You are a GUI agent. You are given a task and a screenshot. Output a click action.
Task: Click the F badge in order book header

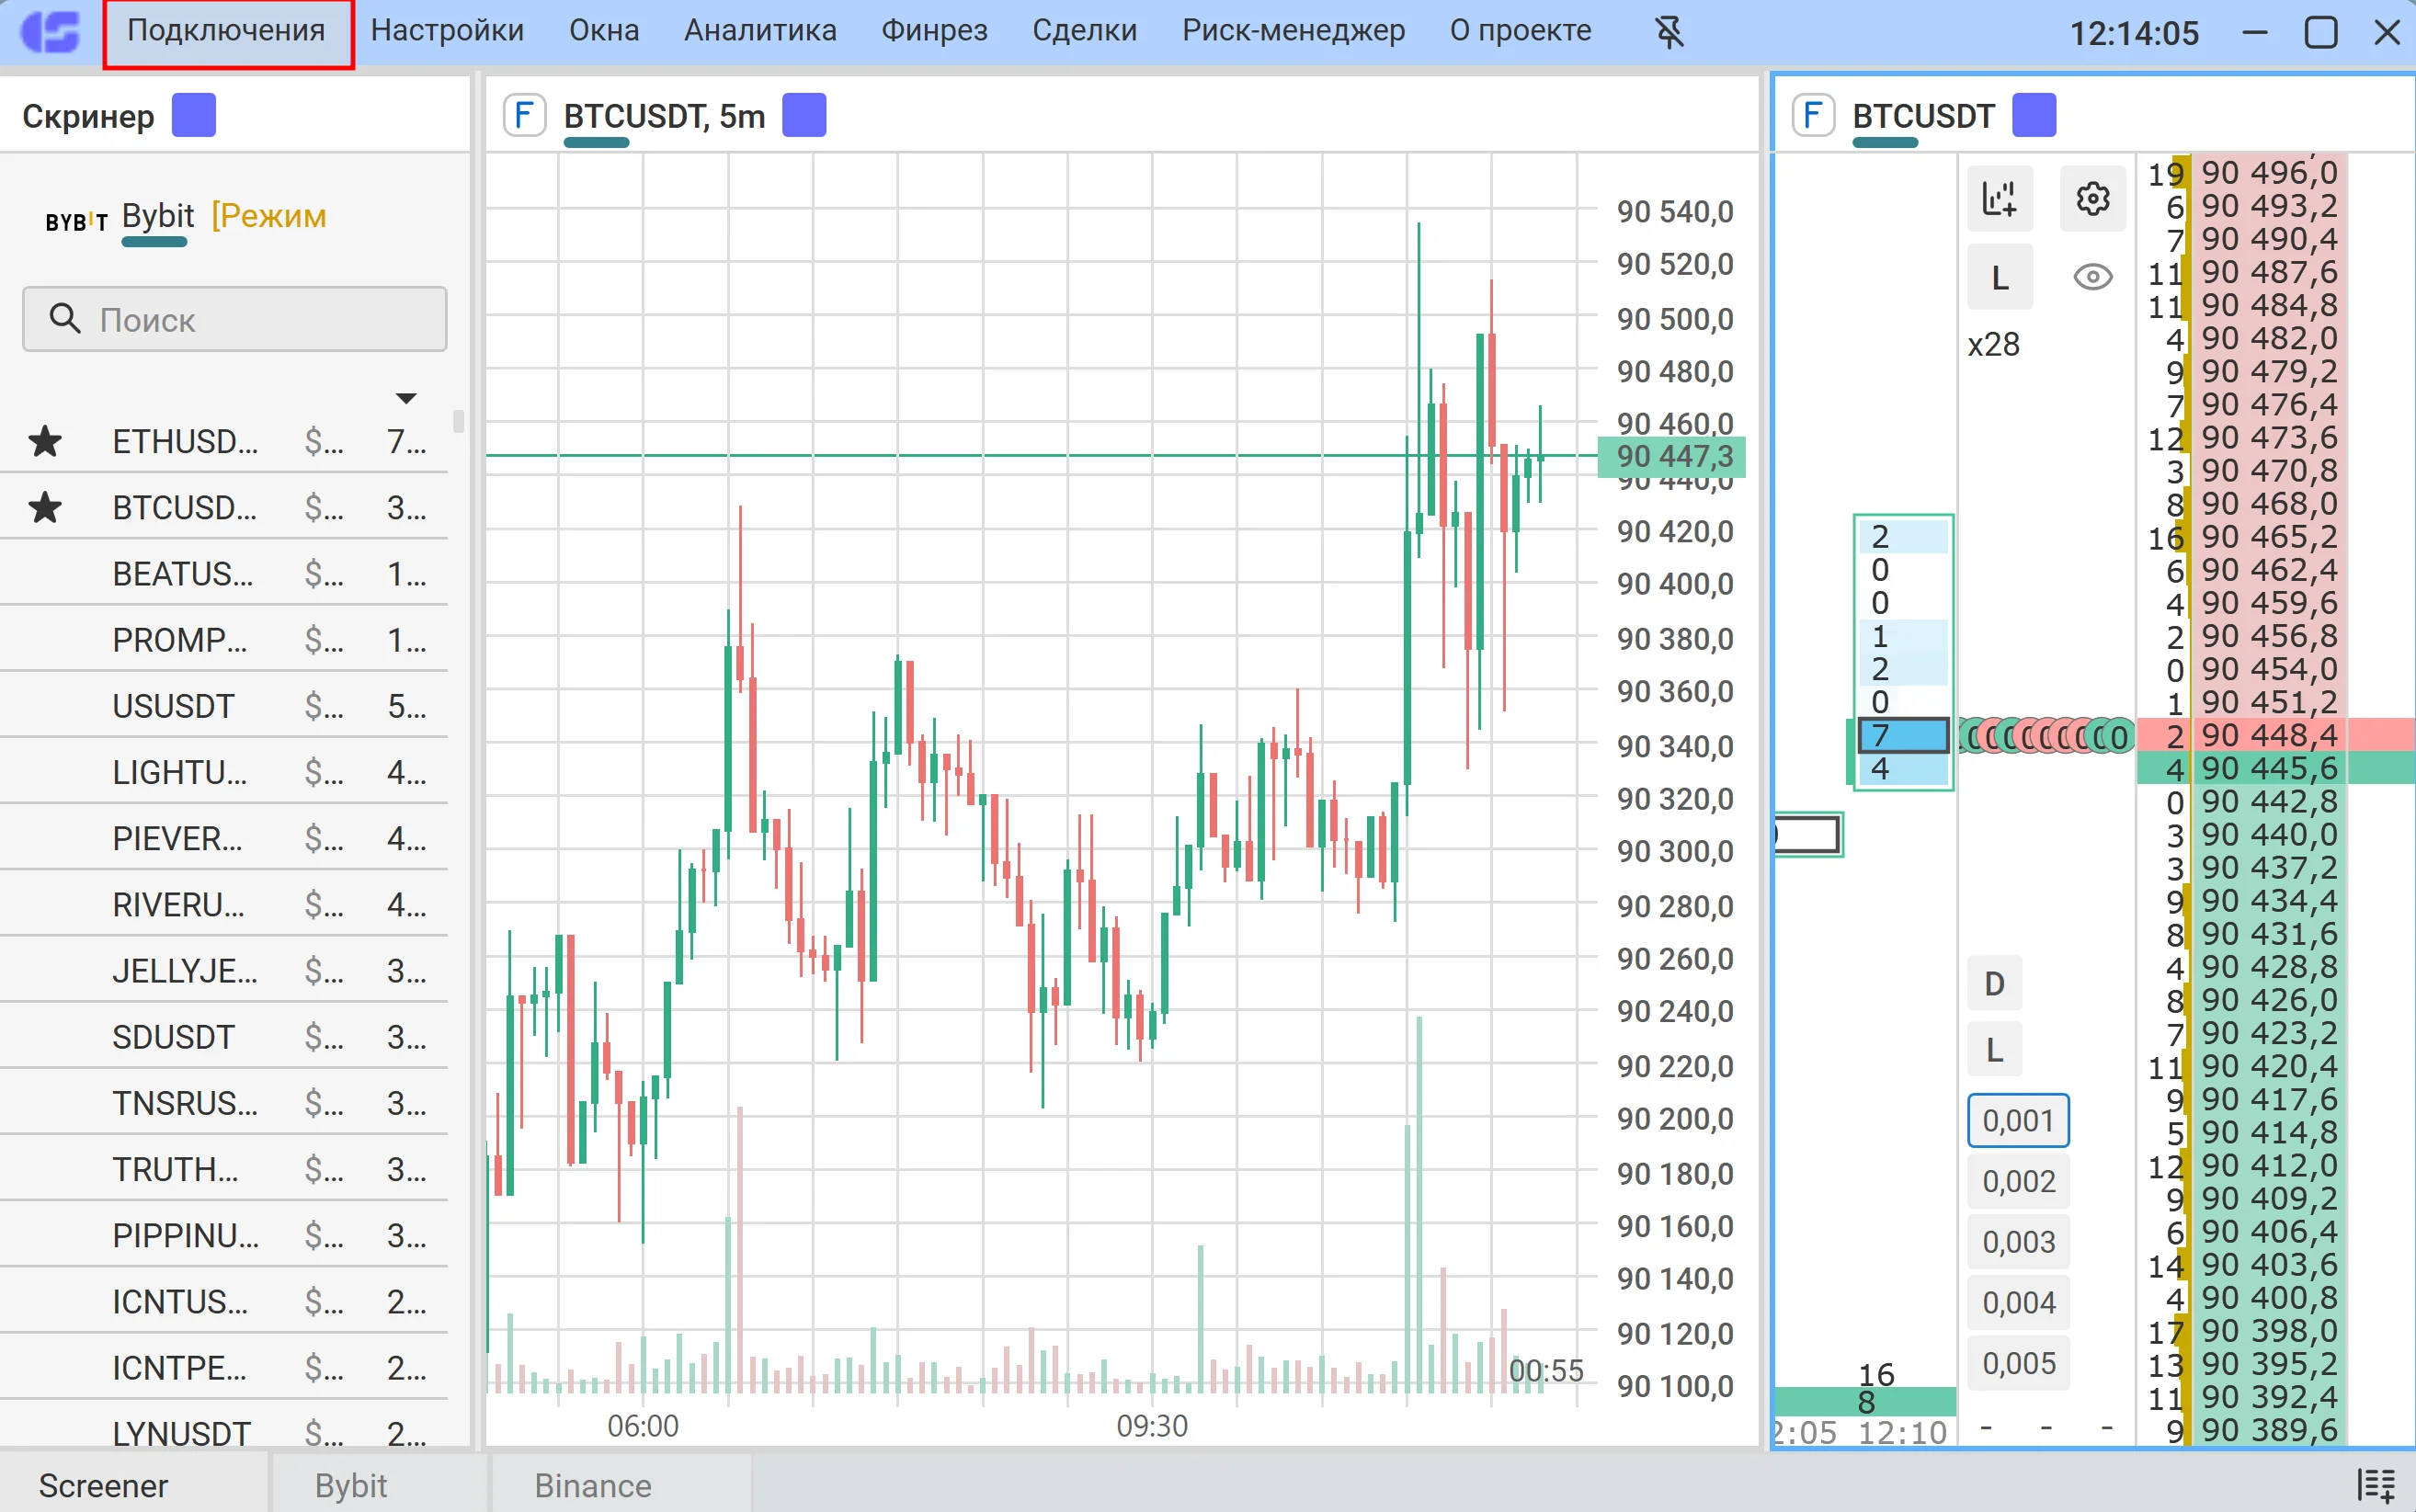pyautogui.click(x=1812, y=116)
